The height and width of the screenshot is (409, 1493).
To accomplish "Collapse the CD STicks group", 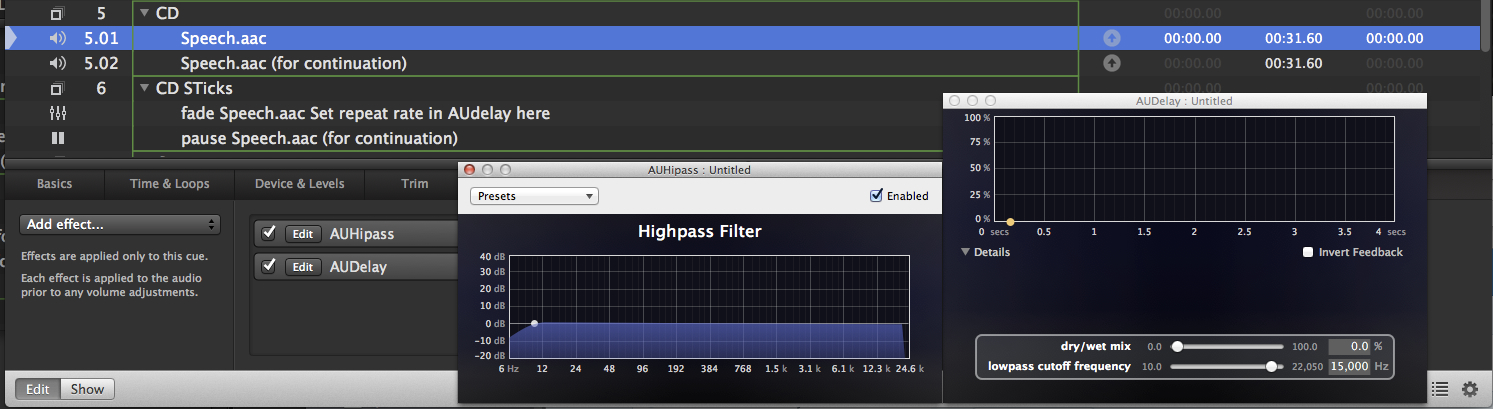I will (144, 88).
